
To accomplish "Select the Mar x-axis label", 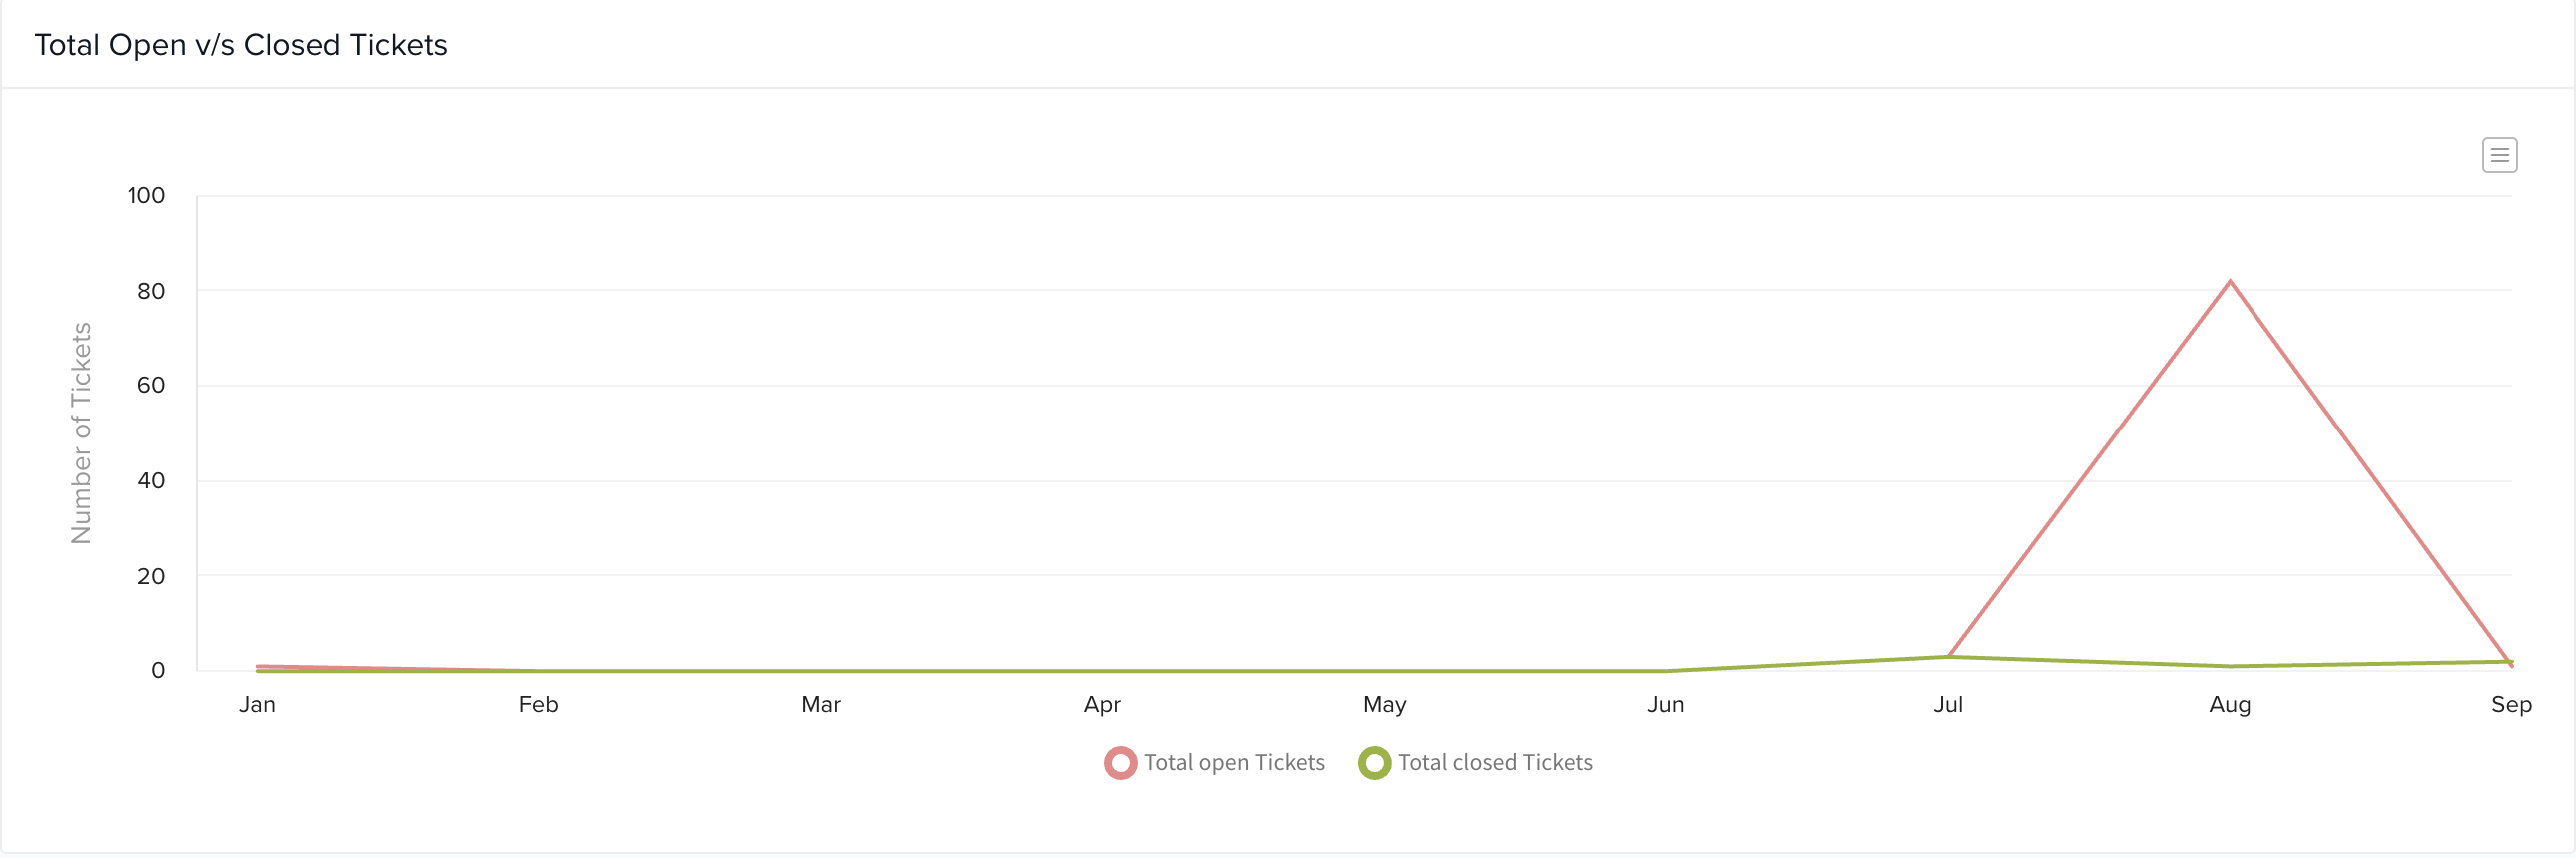I will coord(820,705).
